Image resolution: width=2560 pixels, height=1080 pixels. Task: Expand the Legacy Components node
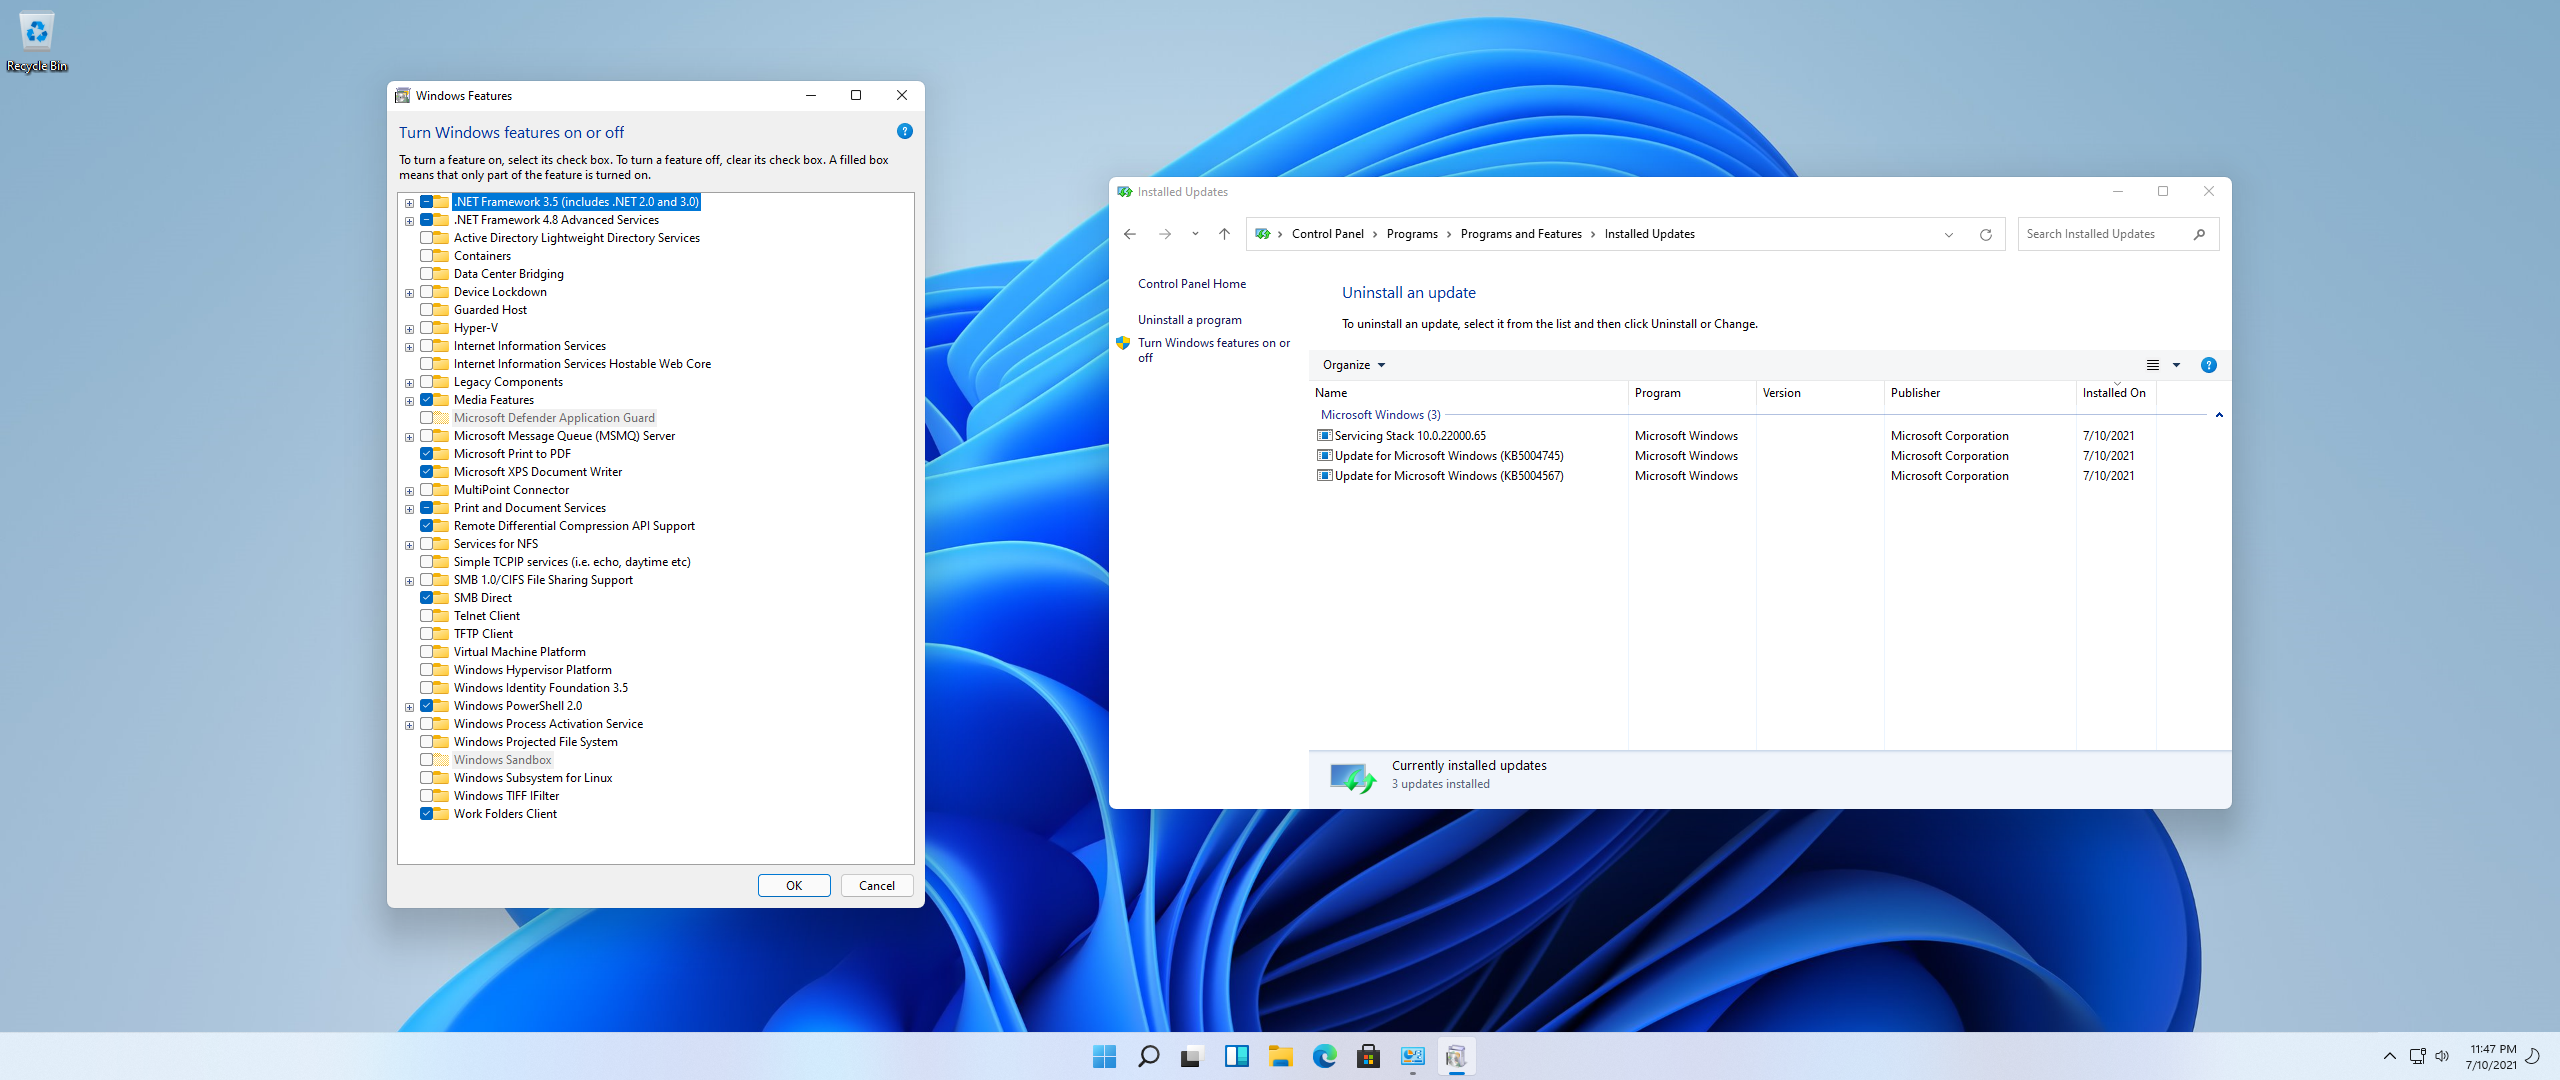click(409, 383)
